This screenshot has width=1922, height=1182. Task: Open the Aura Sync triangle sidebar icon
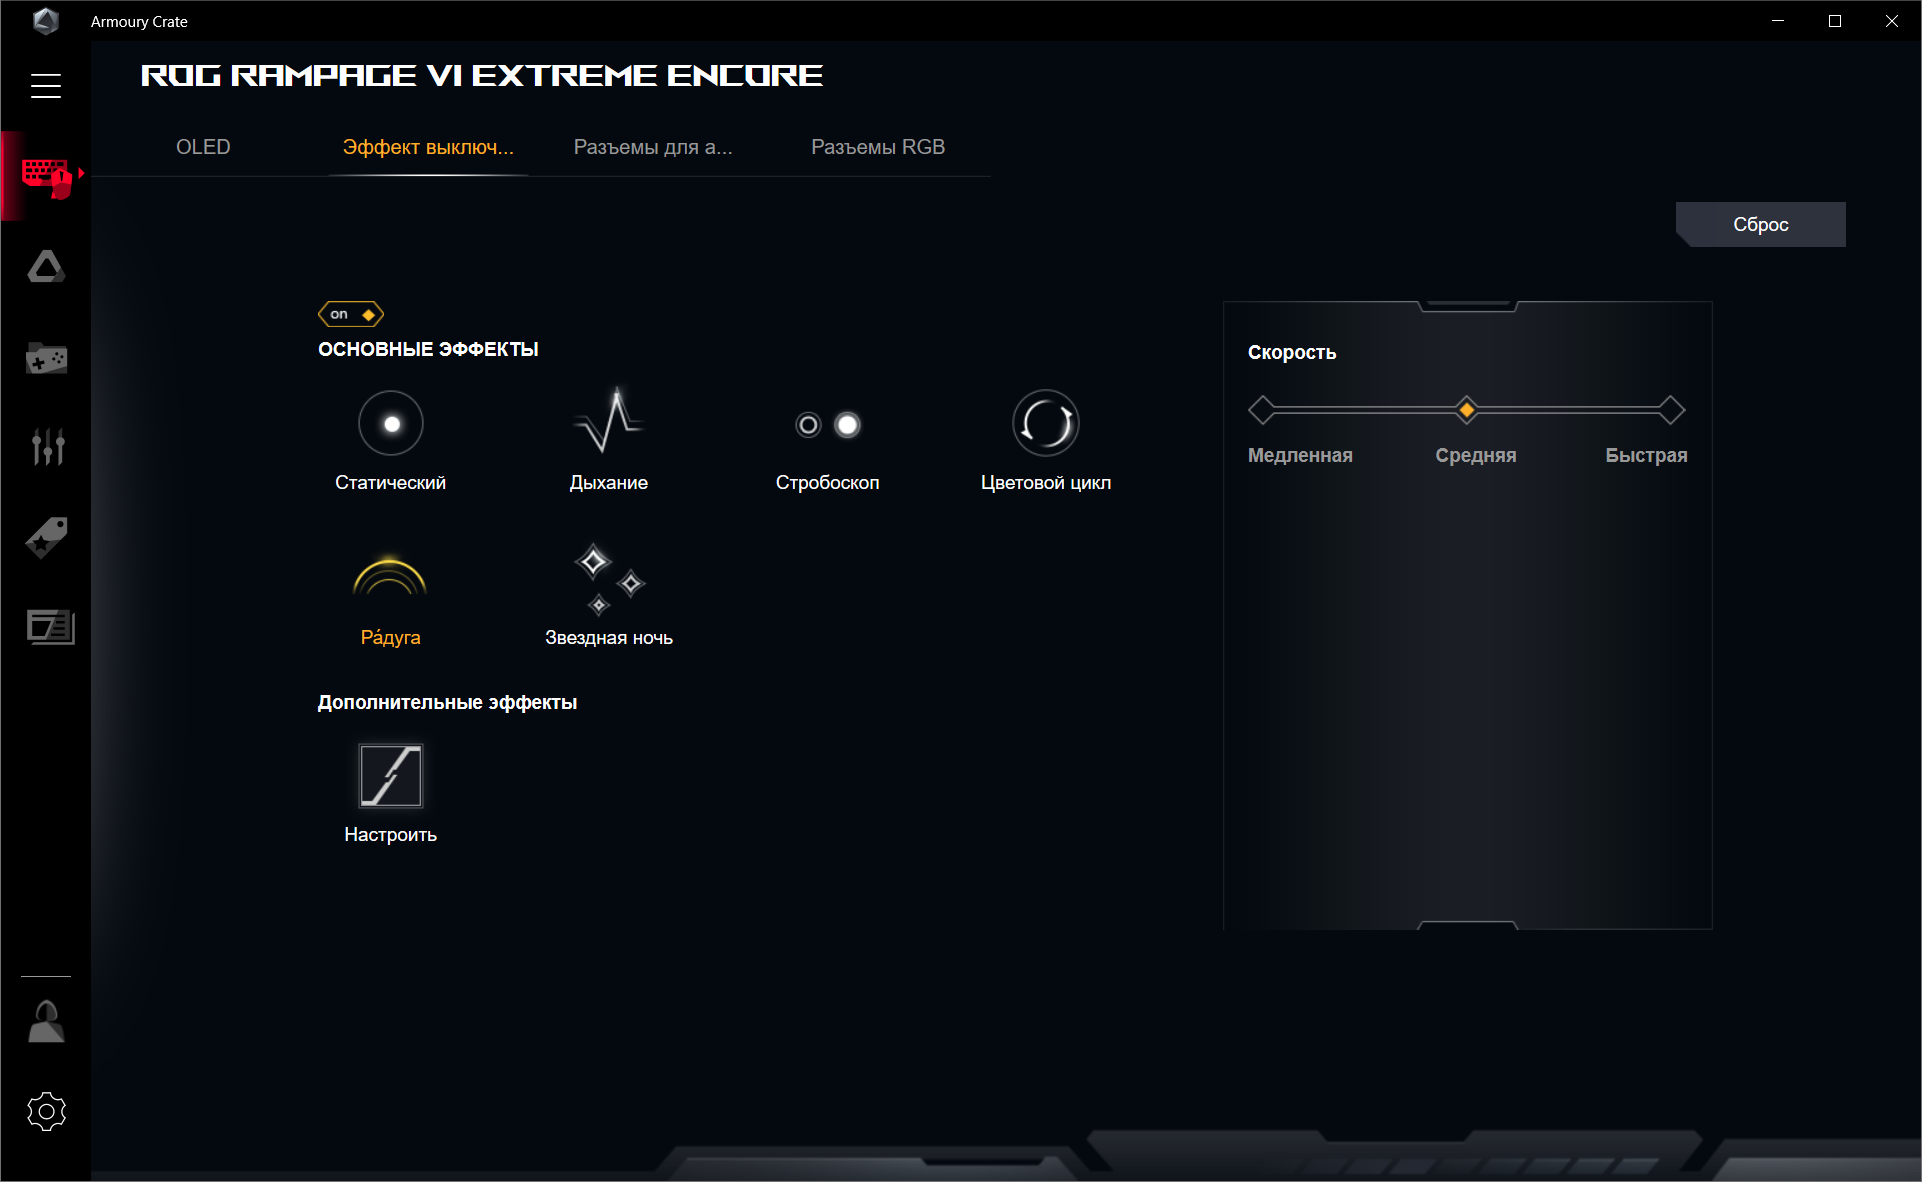46,266
